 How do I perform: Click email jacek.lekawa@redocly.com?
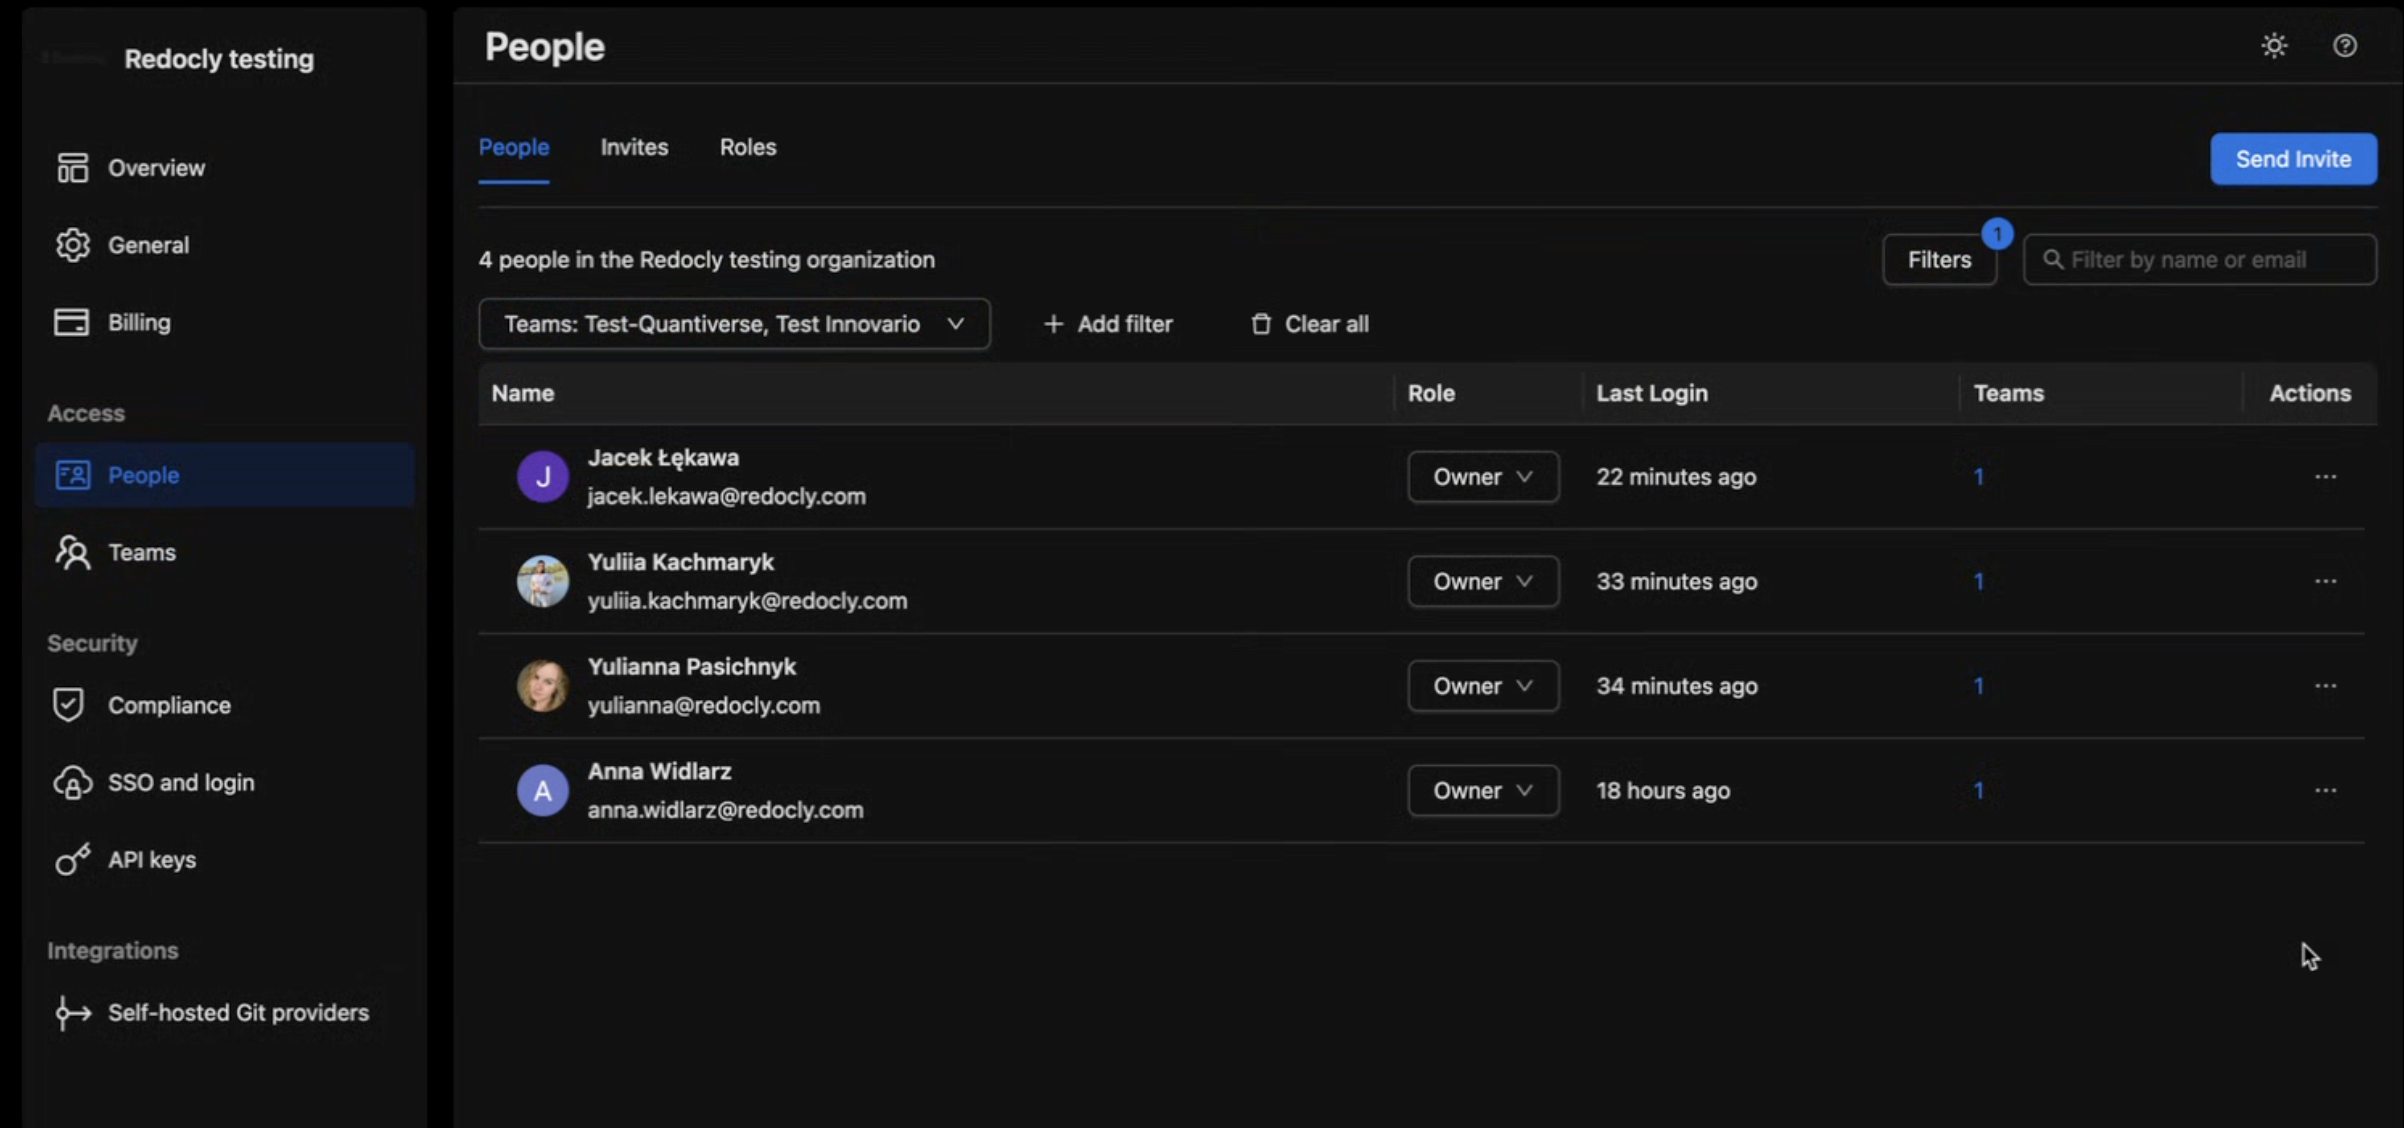pyautogui.click(x=727, y=496)
